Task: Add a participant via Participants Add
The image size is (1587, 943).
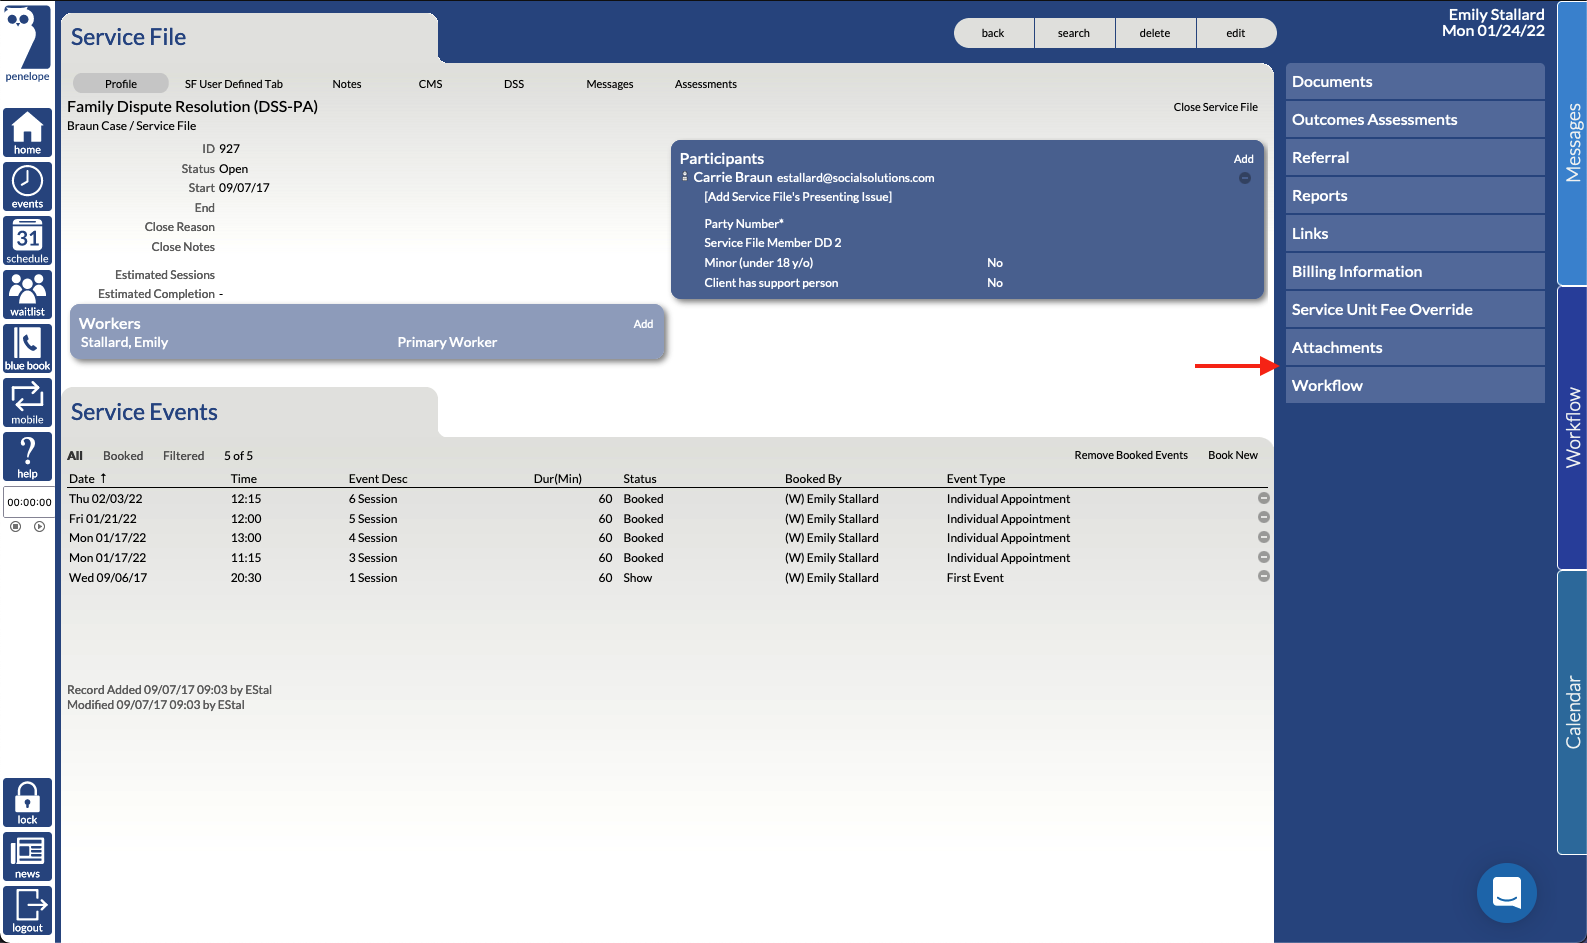Action: pyautogui.click(x=1244, y=159)
